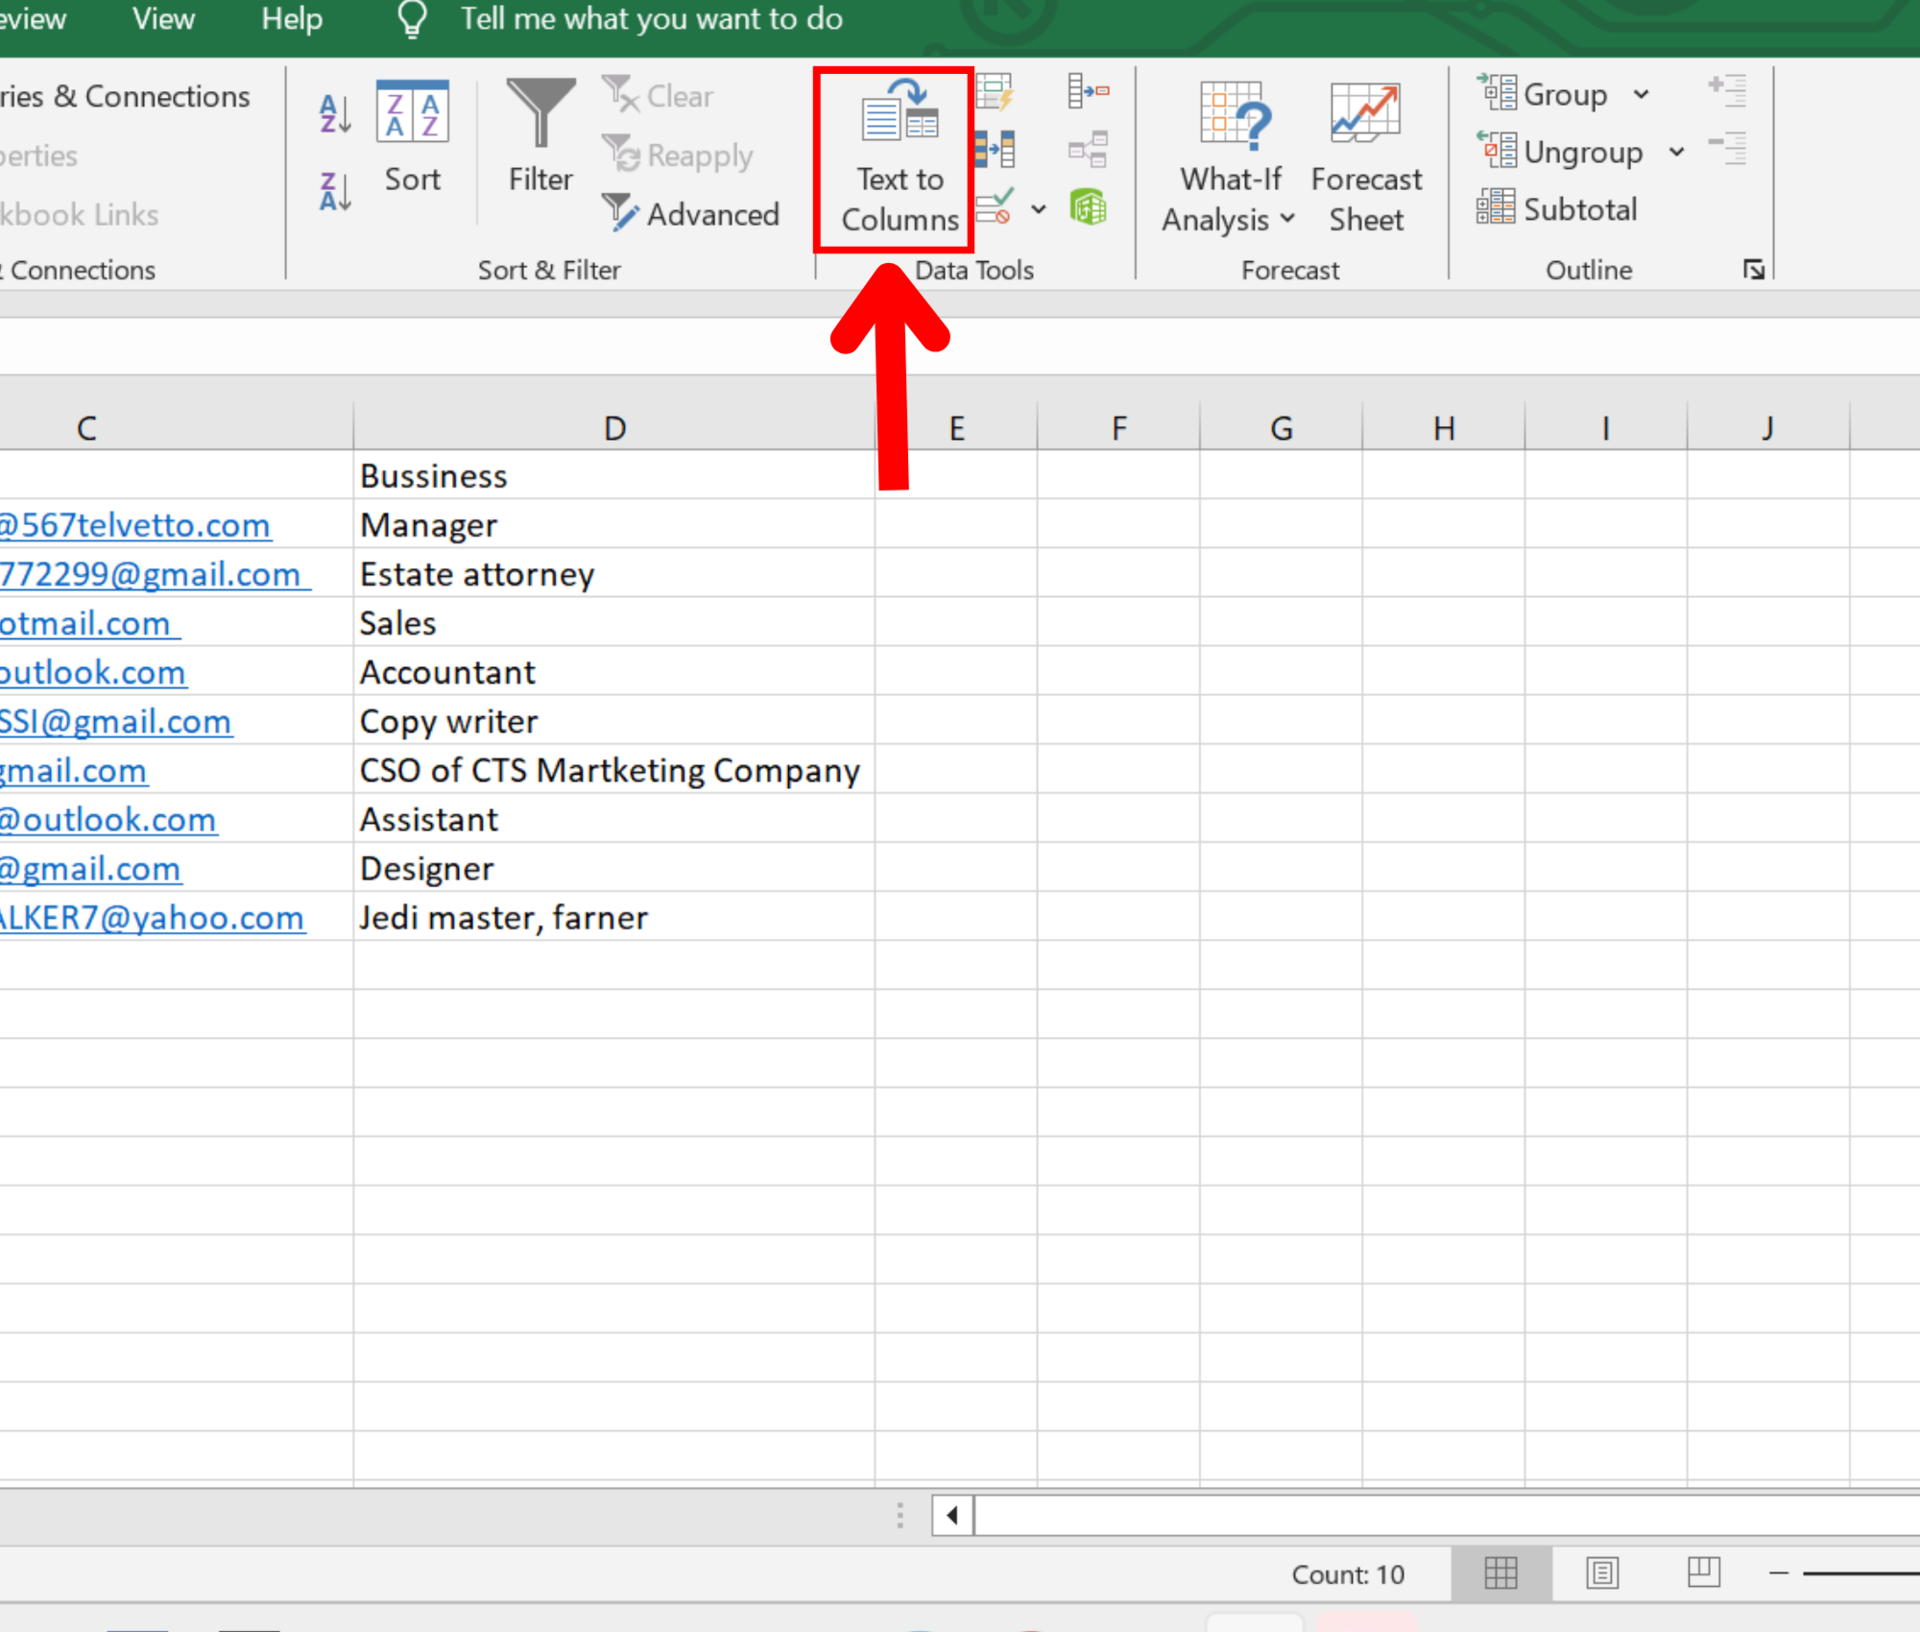Switch to Page Layout view
Screen dimensions: 1920x1632
(1602, 1573)
